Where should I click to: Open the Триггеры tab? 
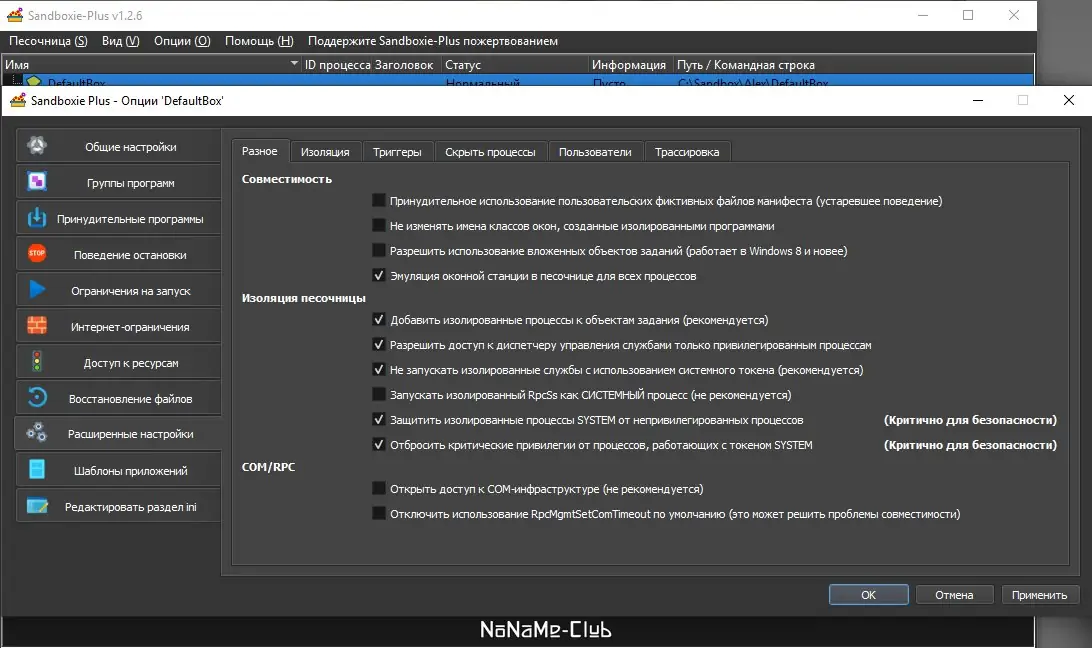click(x=397, y=152)
